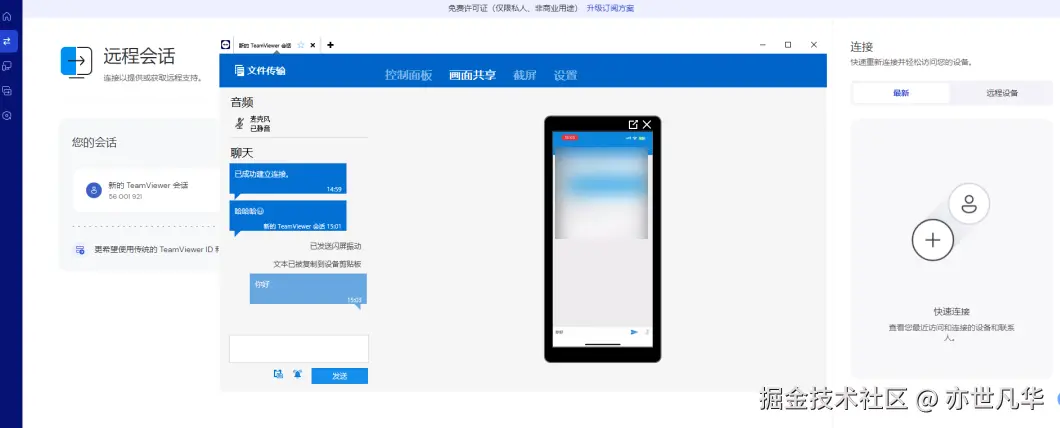Pop out the phone screen view
The width and height of the screenshot is (1060, 428).
coord(633,124)
